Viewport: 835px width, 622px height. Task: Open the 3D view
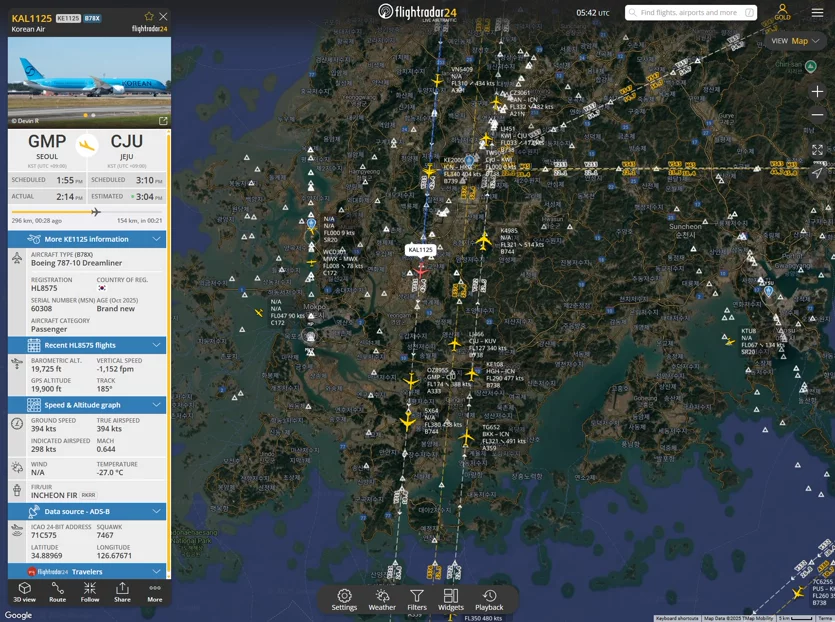tap(24, 592)
